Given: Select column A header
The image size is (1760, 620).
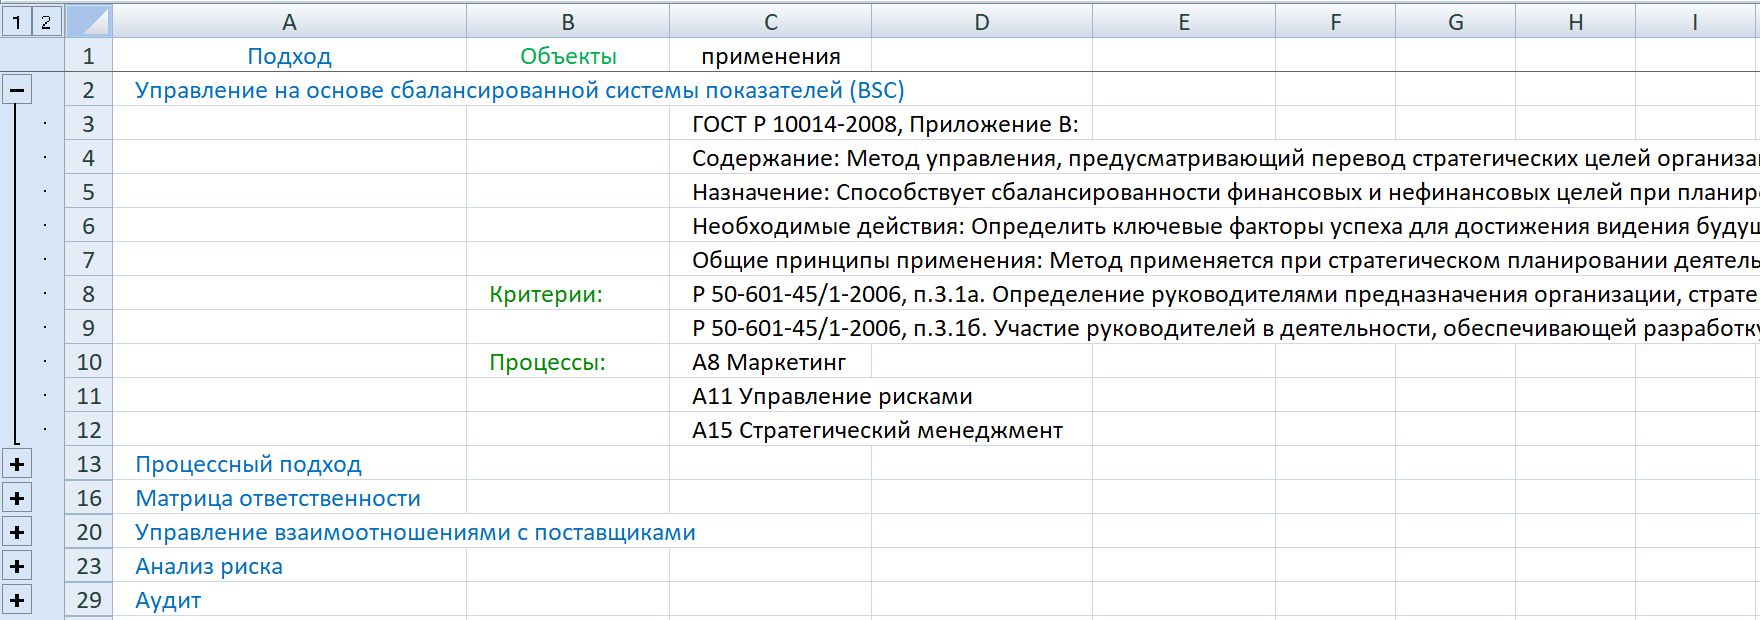Looking at the screenshot, I should coord(289,22).
